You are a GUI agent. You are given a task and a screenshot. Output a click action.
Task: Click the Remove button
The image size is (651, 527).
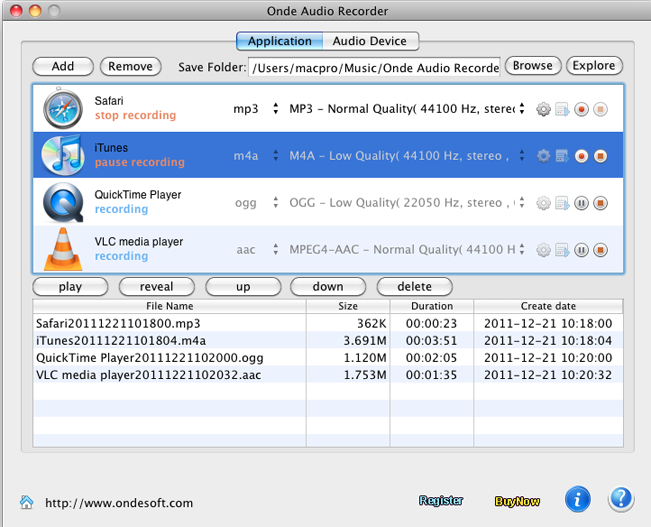(x=130, y=66)
